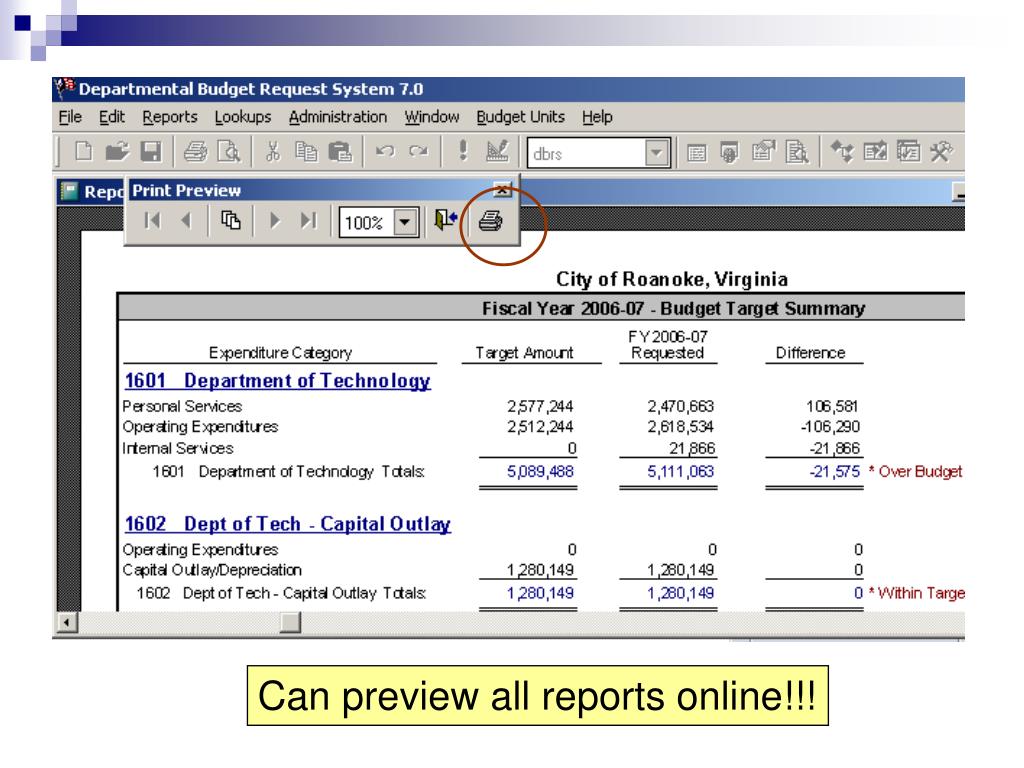Click the Departmental Budget Request System title bar icon
The image size is (1024, 768).
(x=65, y=88)
